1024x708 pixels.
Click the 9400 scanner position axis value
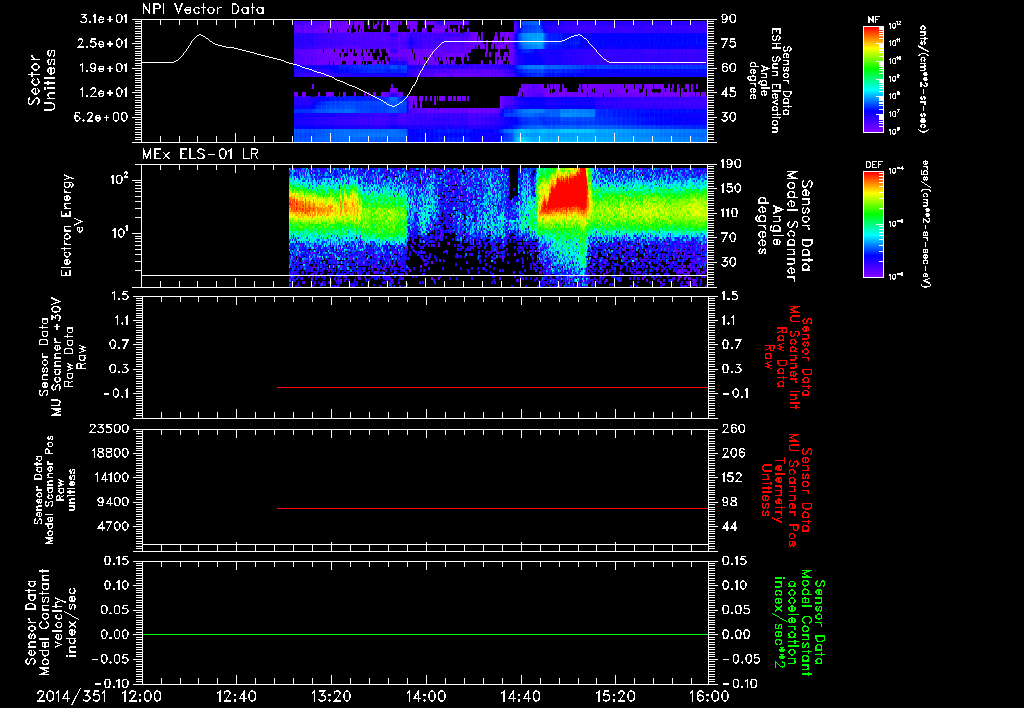pos(114,502)
